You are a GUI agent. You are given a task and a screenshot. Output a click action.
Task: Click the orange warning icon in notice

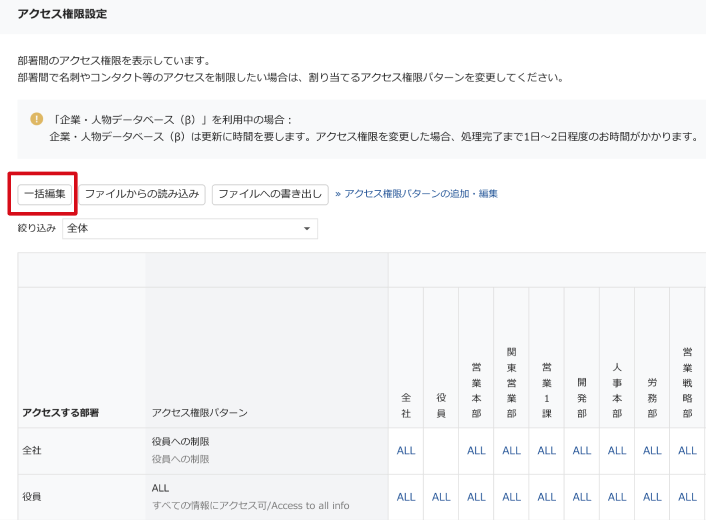click(37, 119)
